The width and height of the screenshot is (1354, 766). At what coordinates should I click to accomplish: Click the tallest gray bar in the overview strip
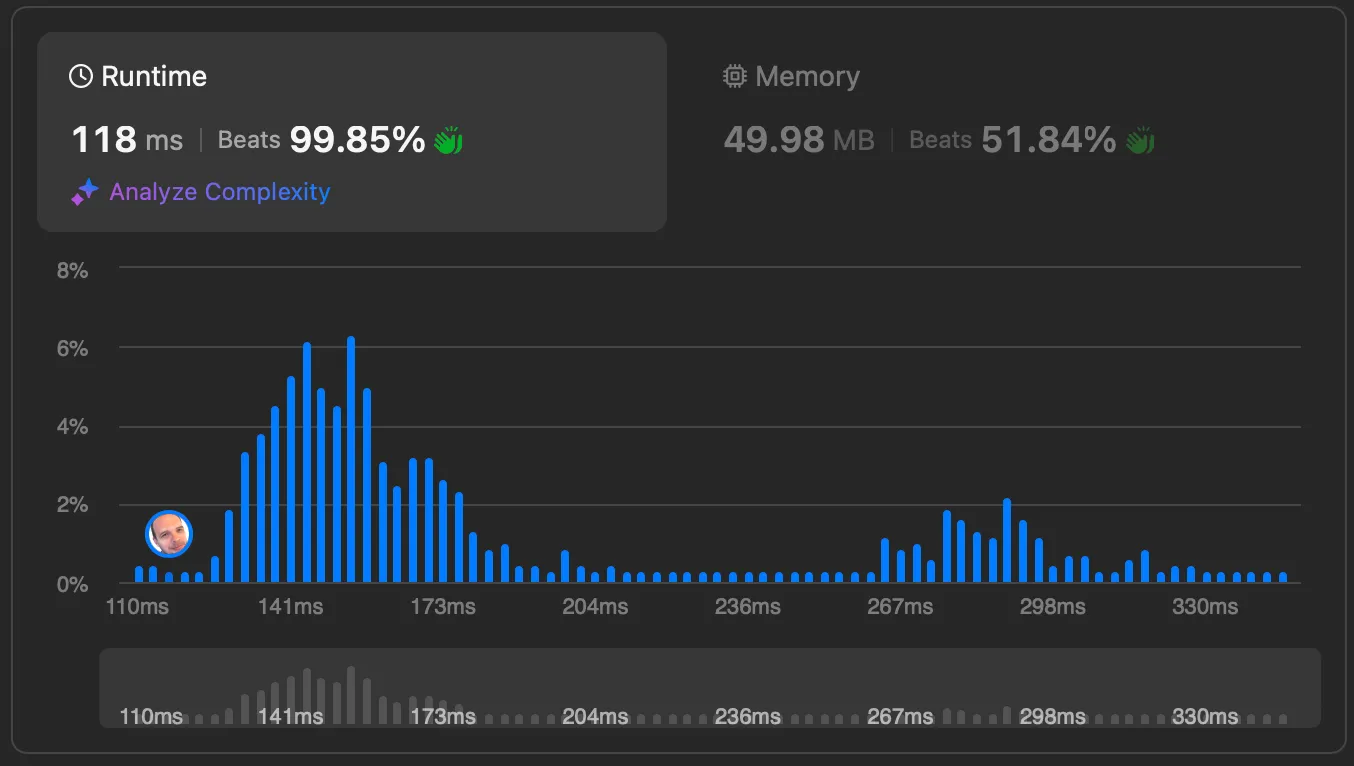(x=351, y=695)
